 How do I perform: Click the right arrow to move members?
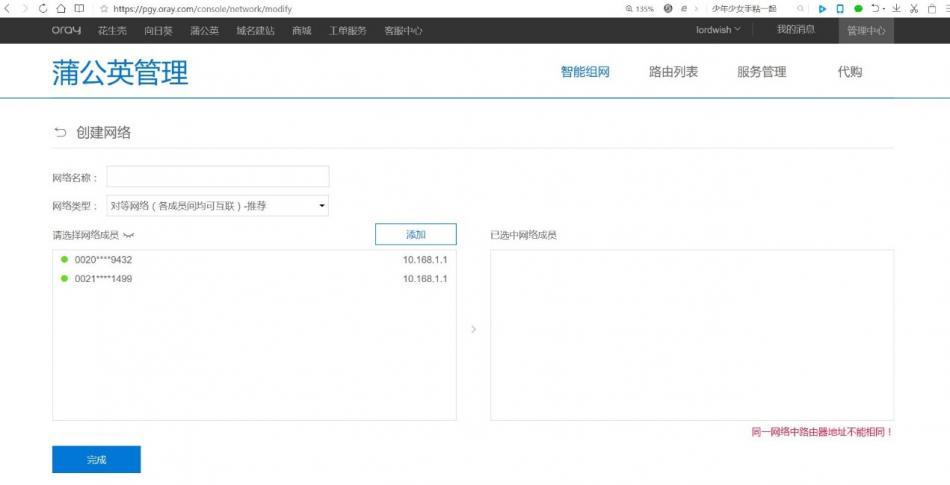coord(473,329)
